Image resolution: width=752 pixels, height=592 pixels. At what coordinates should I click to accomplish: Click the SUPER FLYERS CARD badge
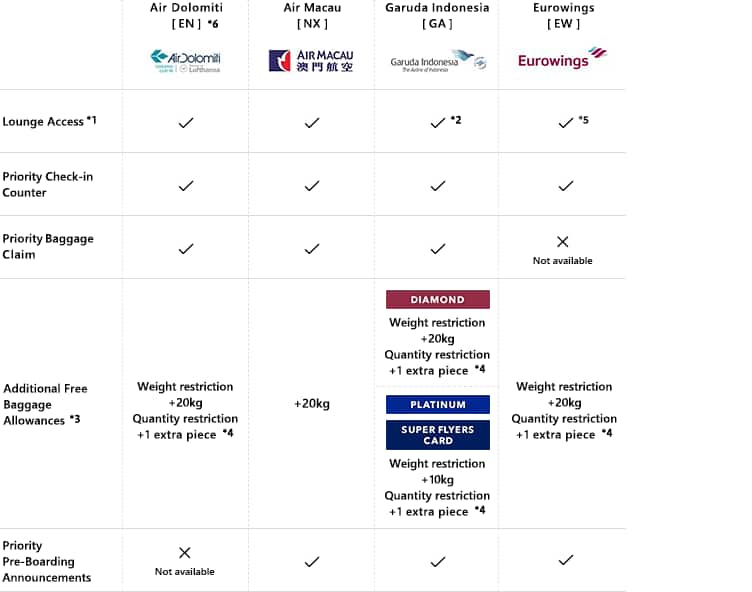click(437, 435)
